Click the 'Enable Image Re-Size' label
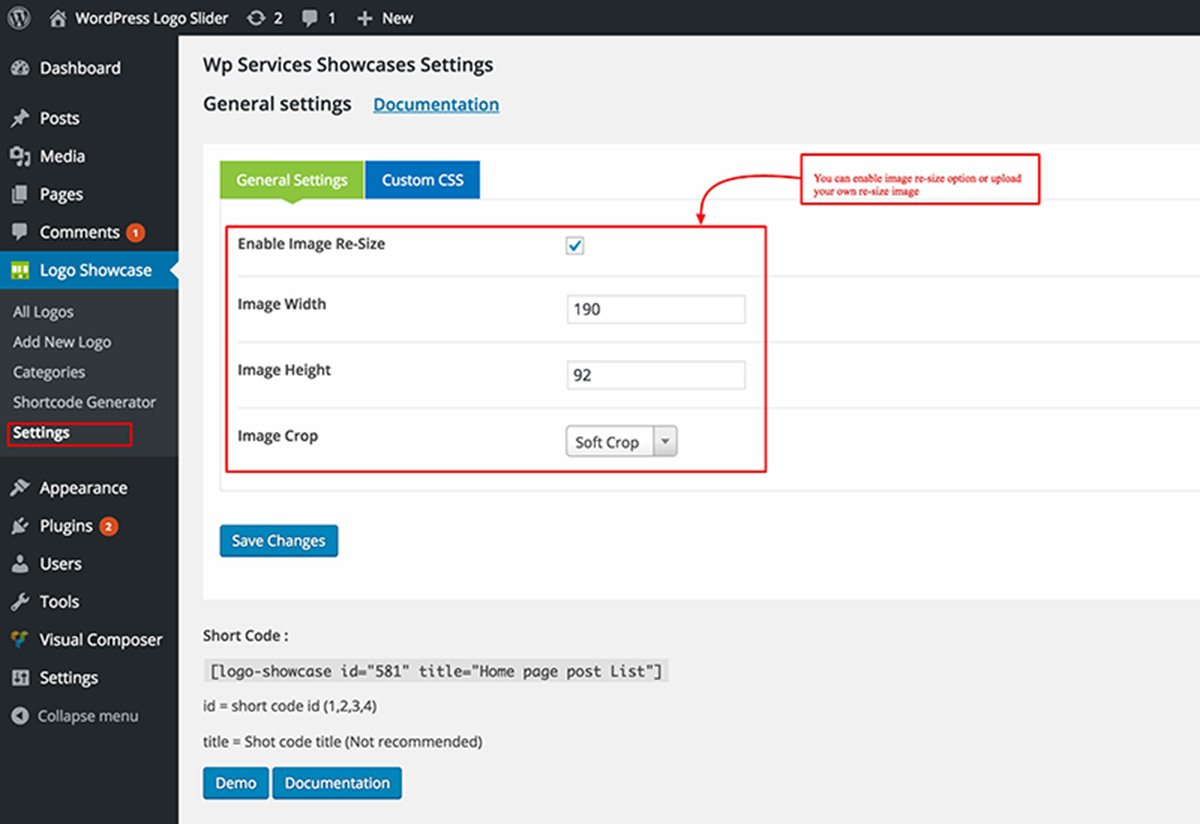 tap(311, 243)
